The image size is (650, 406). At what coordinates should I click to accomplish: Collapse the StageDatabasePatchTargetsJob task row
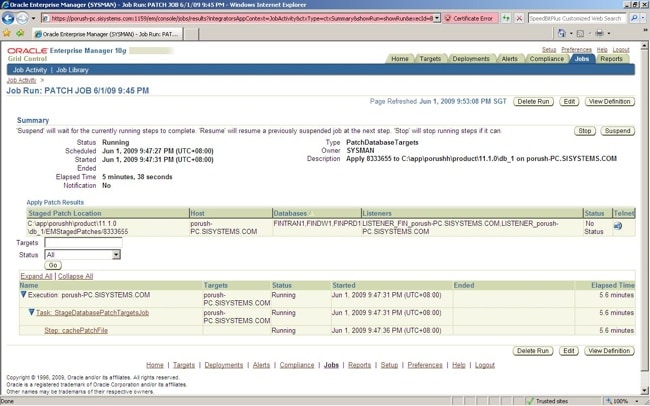pos(32,312)
